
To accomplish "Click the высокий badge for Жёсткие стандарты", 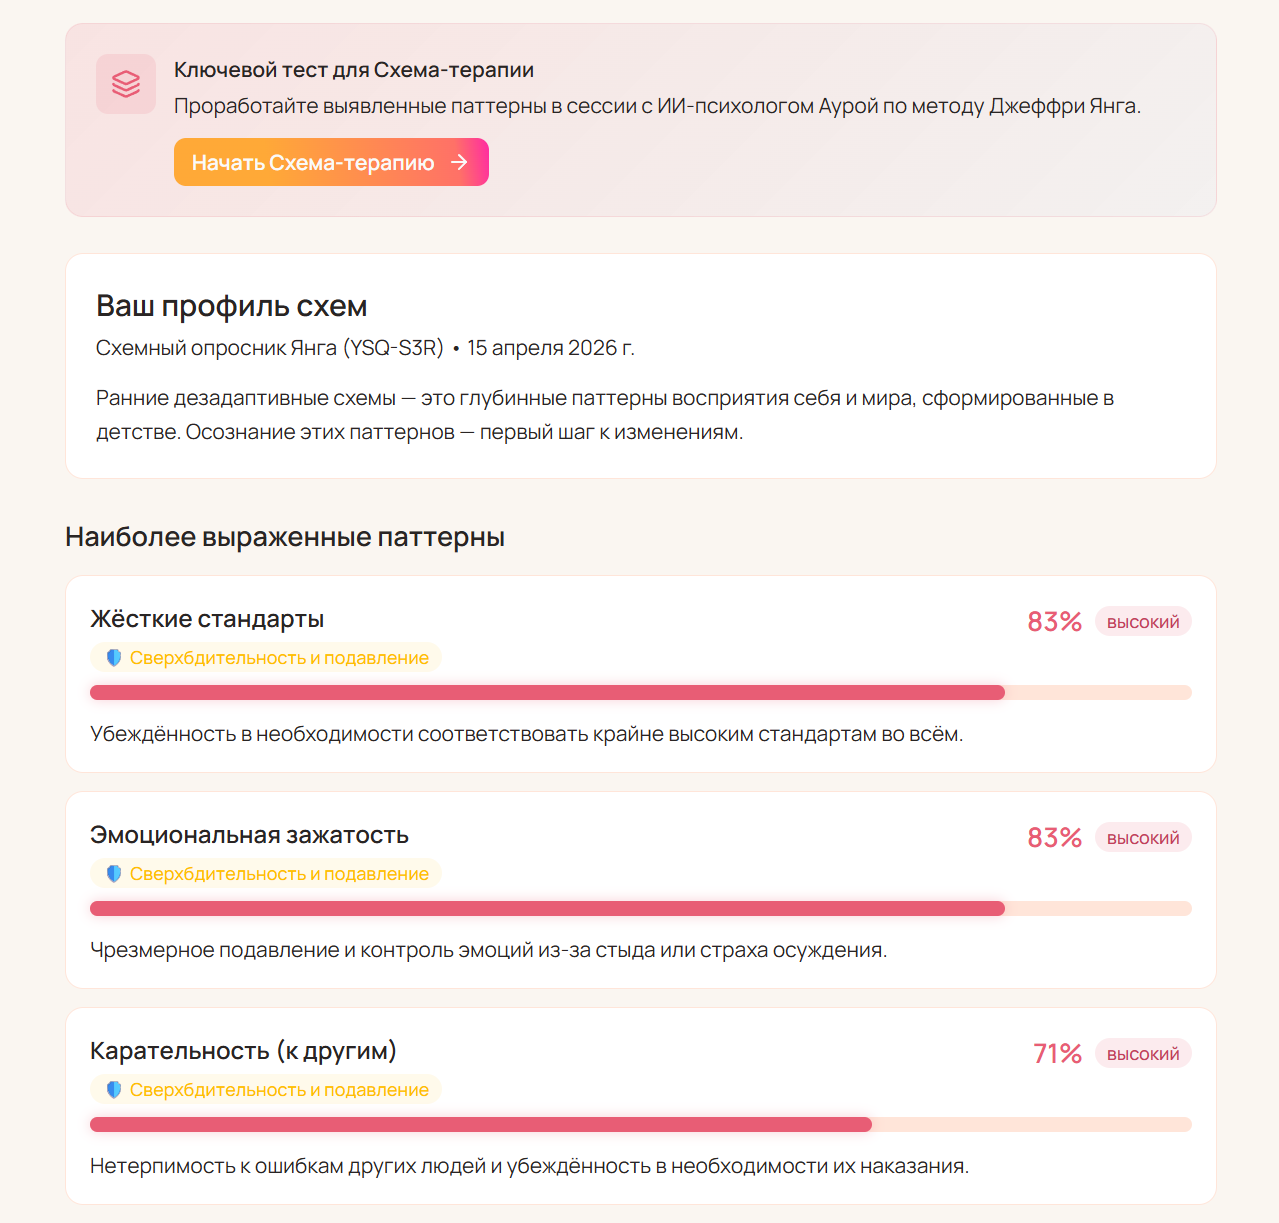I will (1143, 622).
